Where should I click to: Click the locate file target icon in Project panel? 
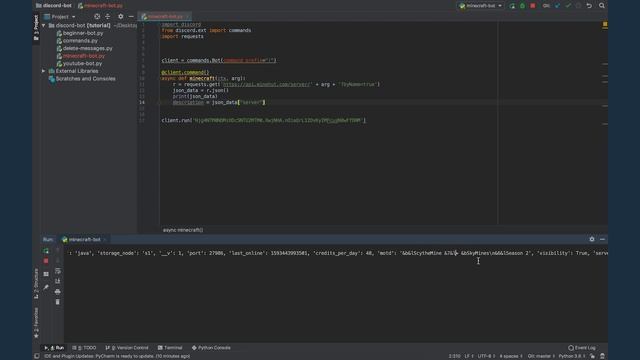[x=97, y=17]
